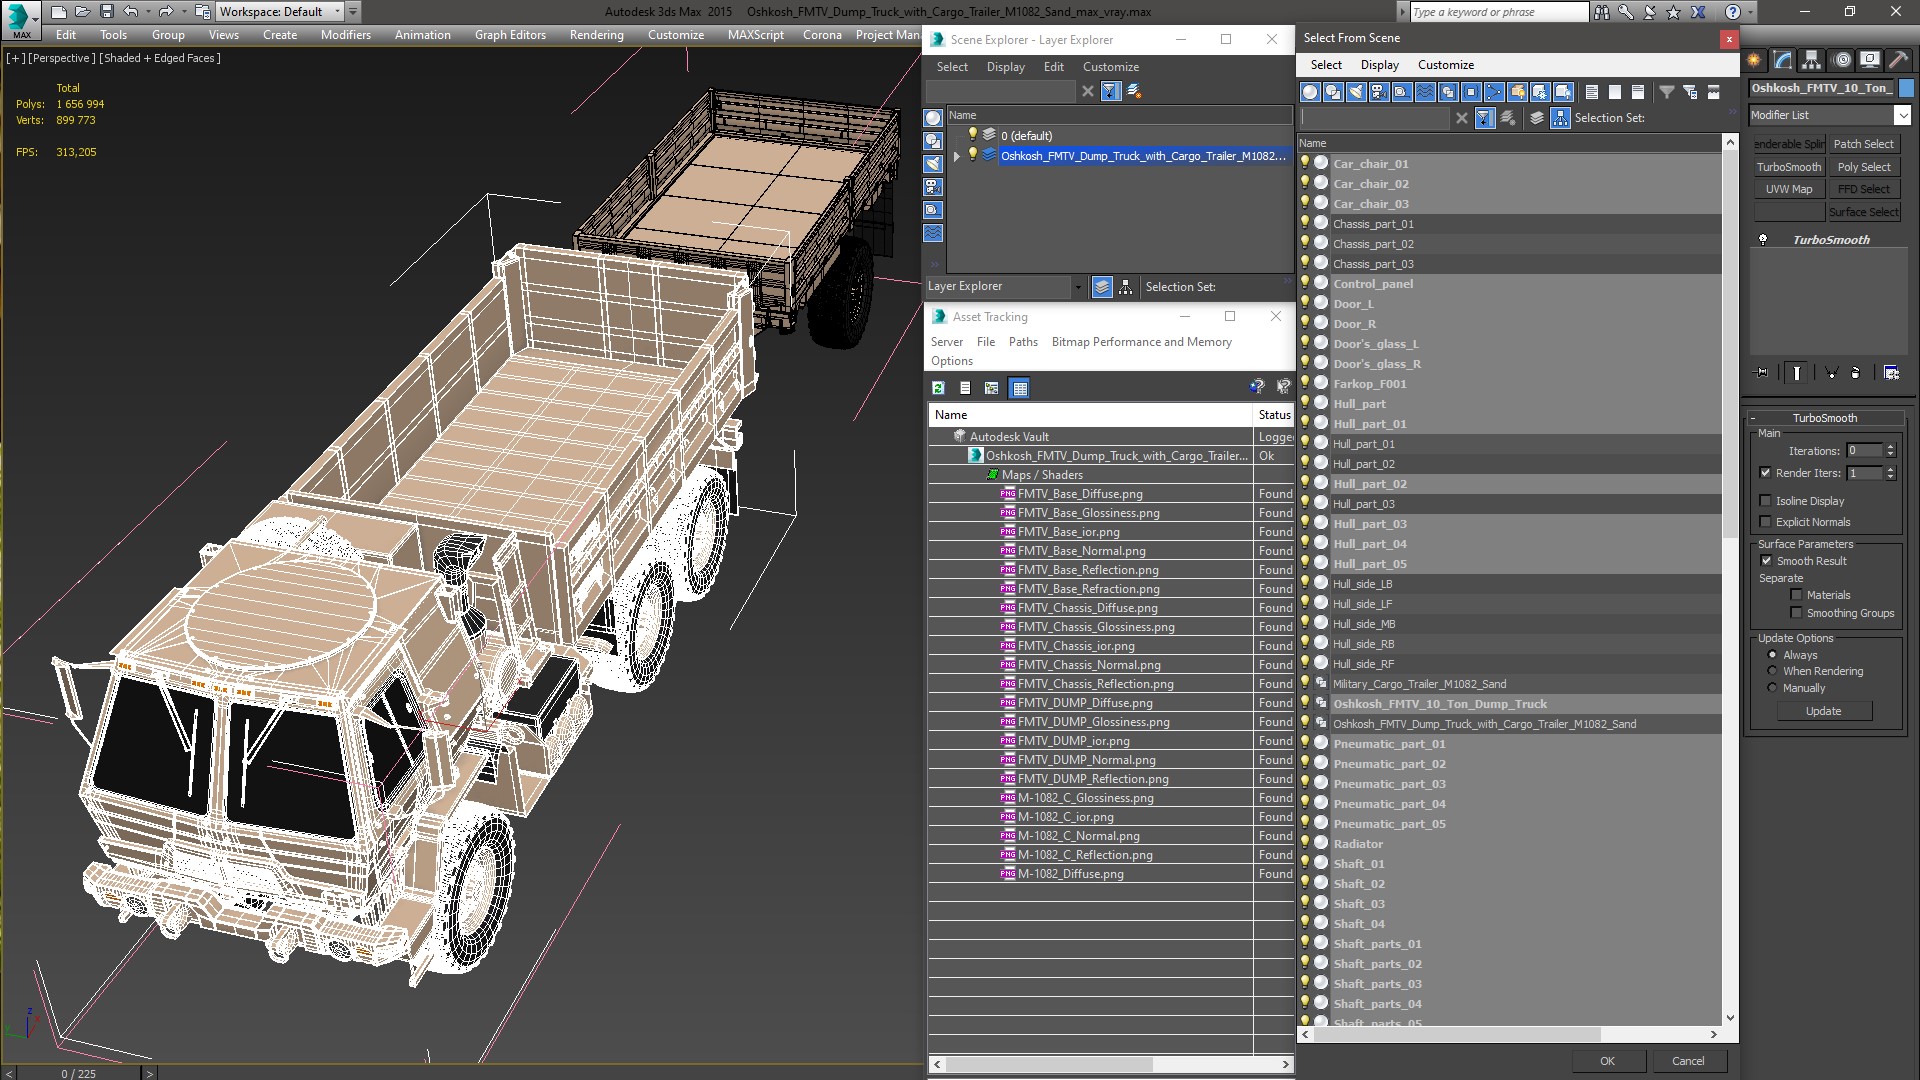Enable Explicit Normals checkbox
This screenshot has width=1920, height=1080.
pyautogui.click(x=1765, y=522)
